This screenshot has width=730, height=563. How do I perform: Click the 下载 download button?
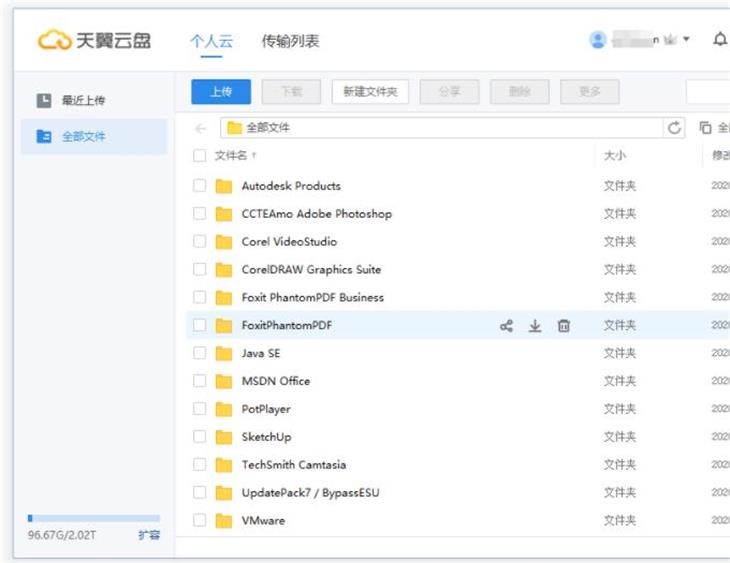click(x=291, y=92)
